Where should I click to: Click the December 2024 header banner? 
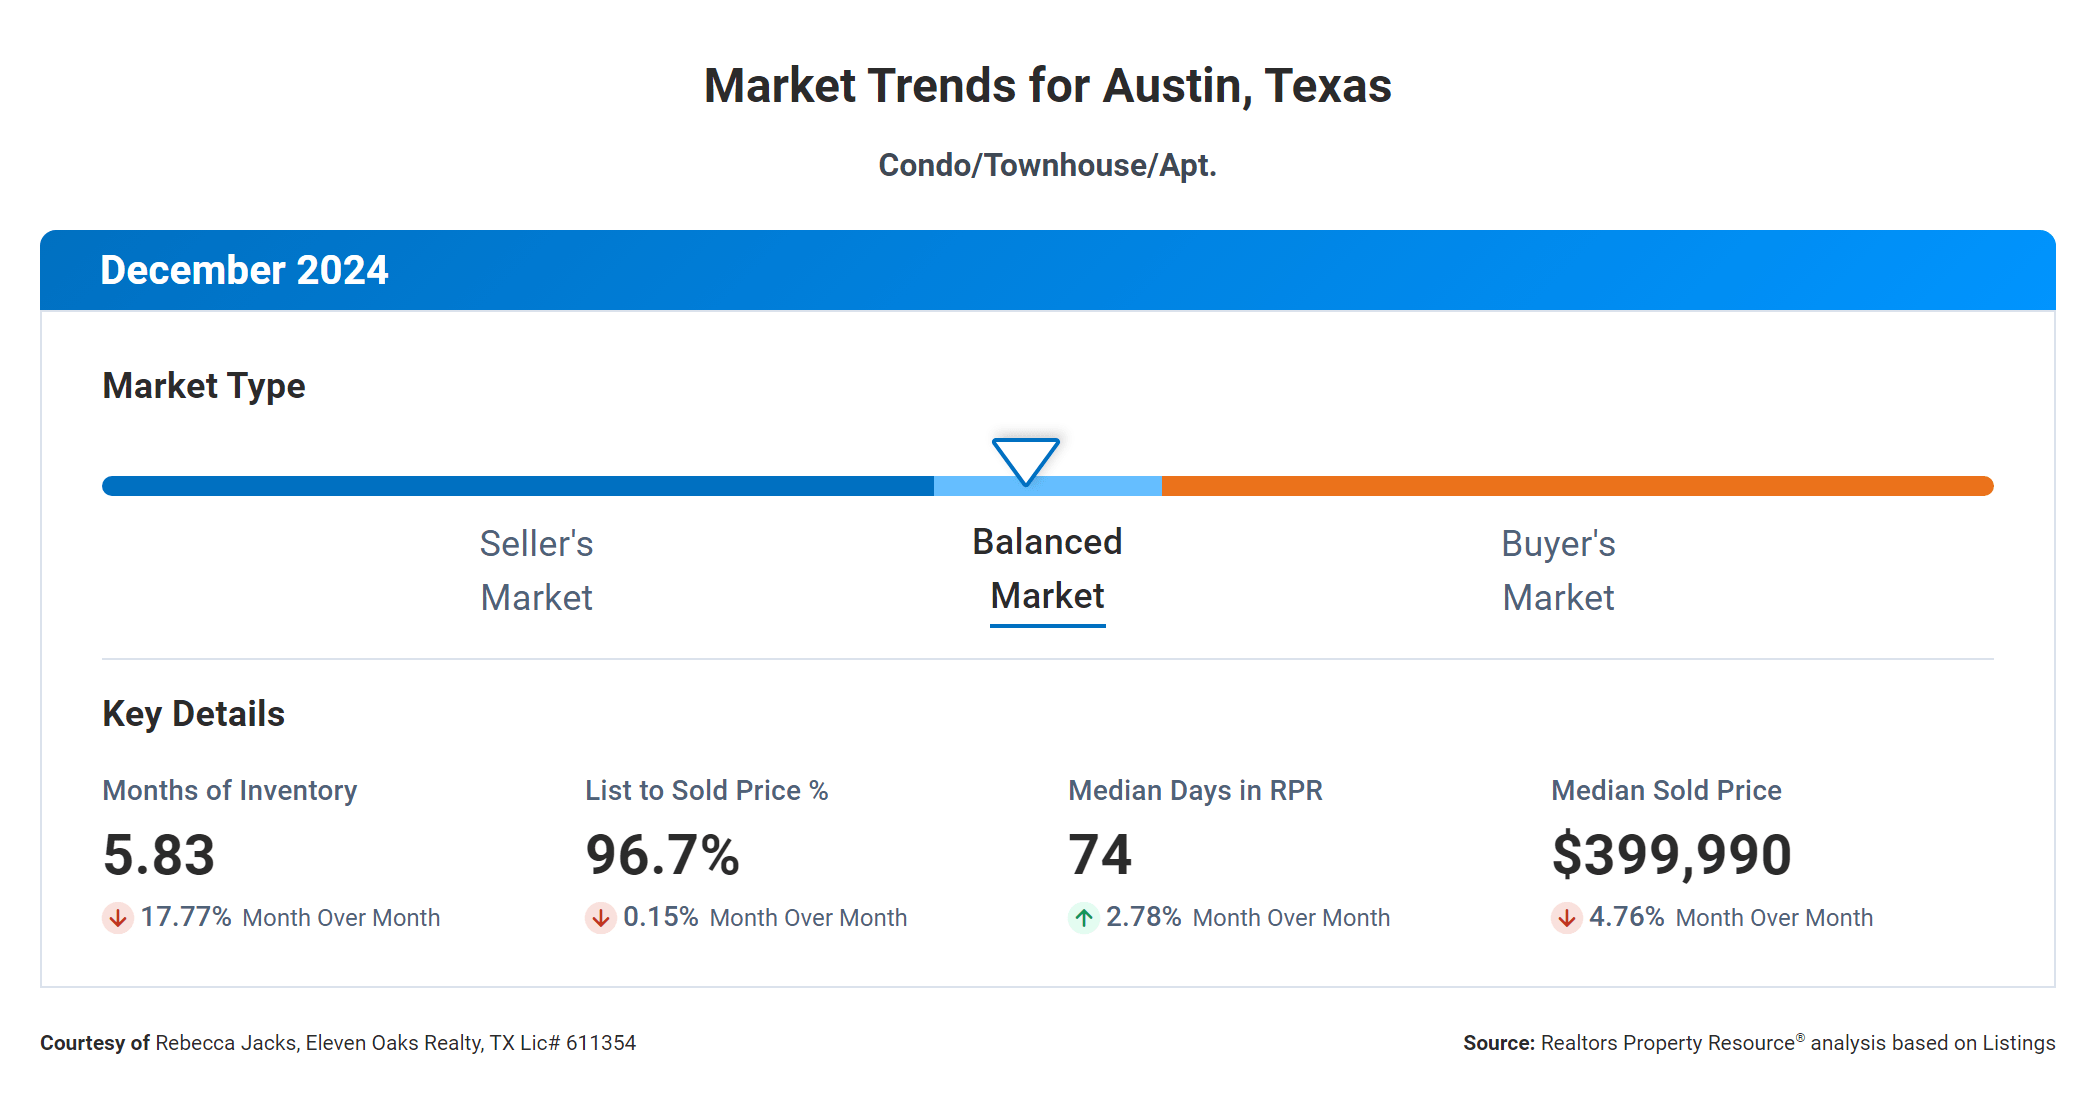(1047, 270)
